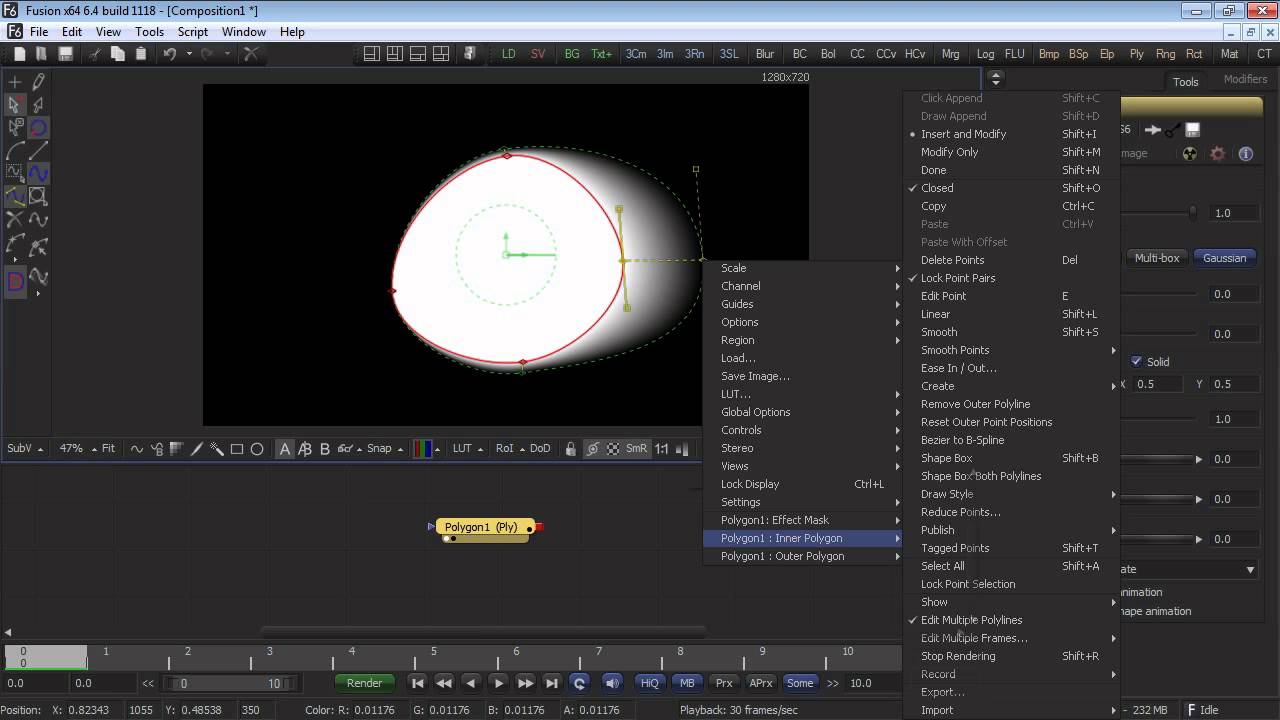This screenshot has width=1280, height=720.
Task: Click the blue info icon in Tools panel
Action: pos(1245,154)
